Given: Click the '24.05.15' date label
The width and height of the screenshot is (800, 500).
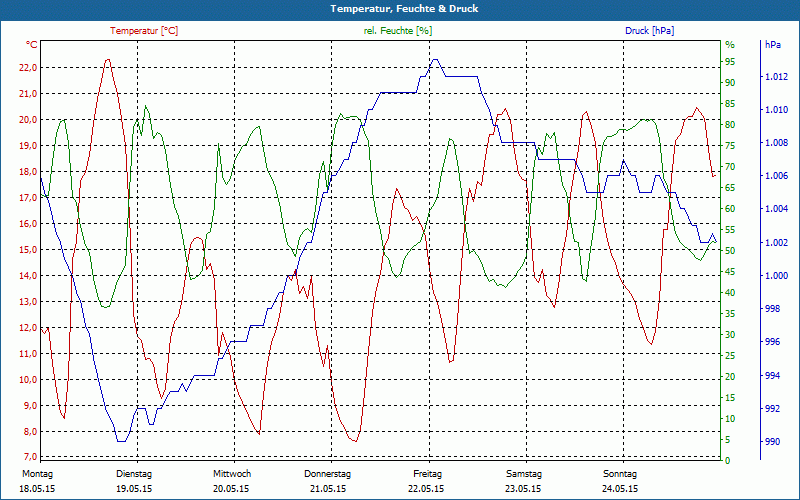Looking at the screenshot, I should (x=620, y=489).
